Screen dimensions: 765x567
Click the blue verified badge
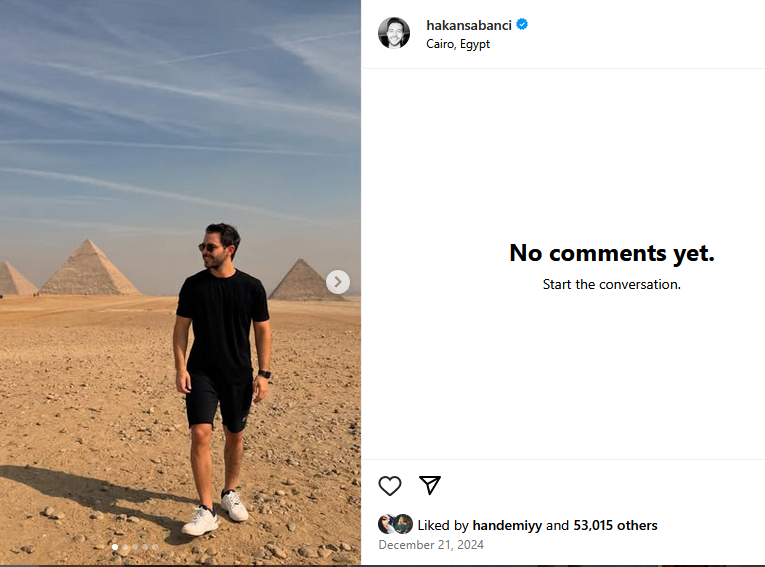522,24
